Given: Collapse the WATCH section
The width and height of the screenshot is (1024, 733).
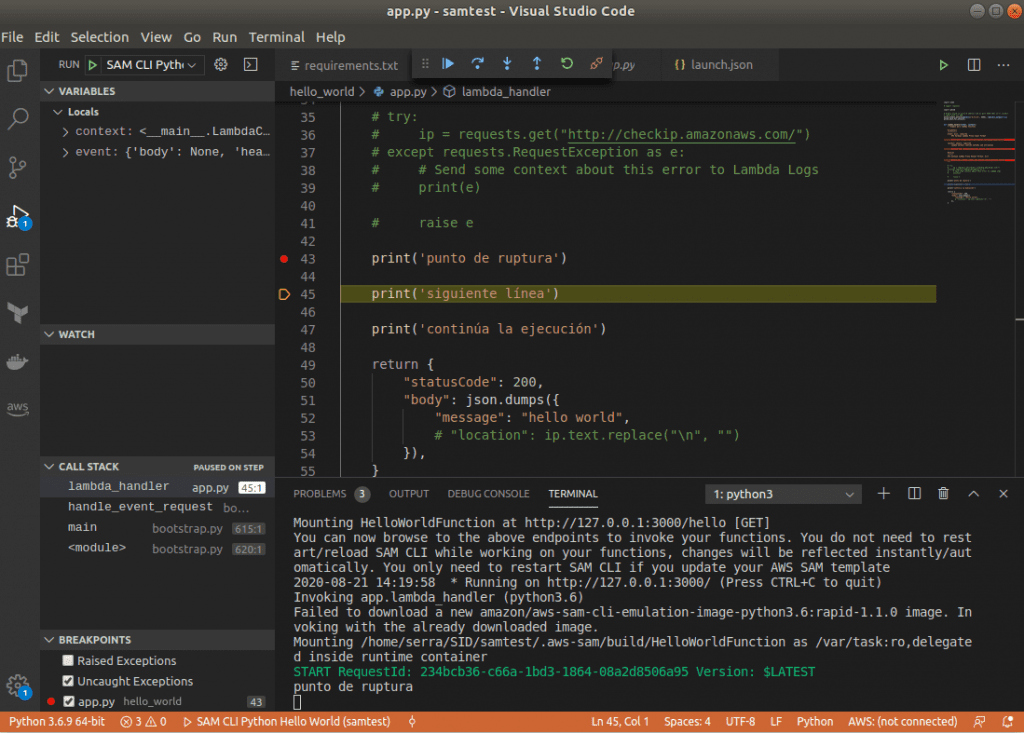Looking at the screenshot, I should [157, 334].
